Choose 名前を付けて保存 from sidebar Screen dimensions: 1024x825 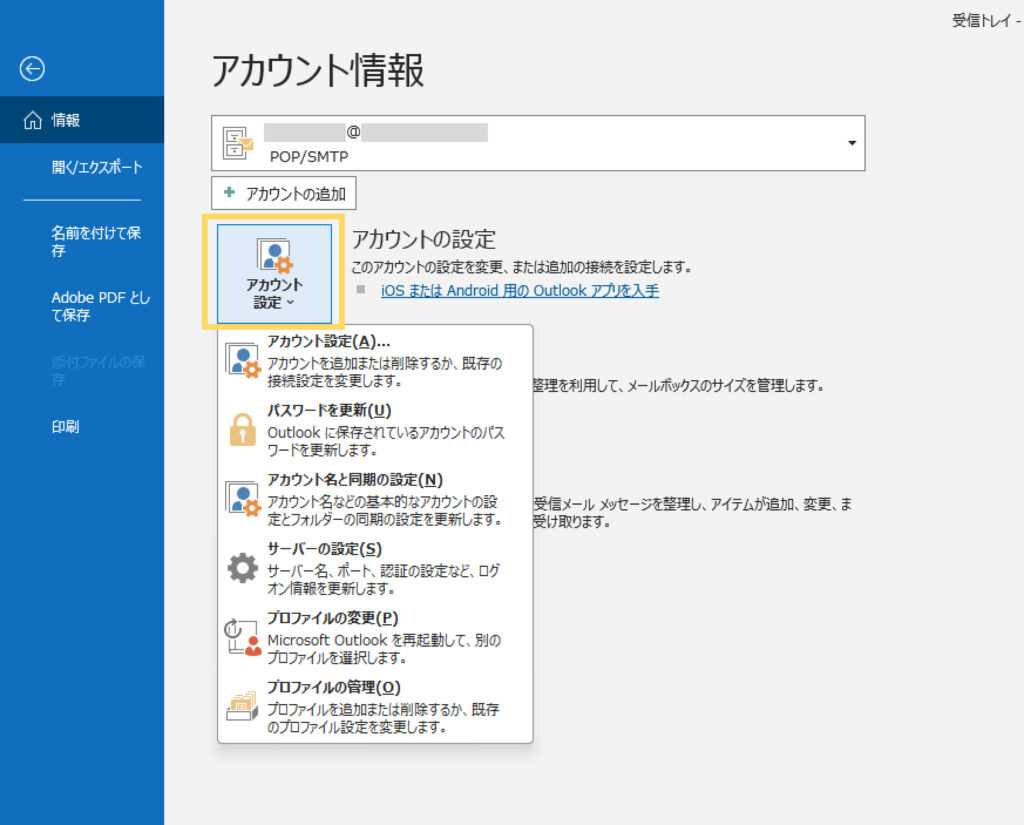point(96,241)
